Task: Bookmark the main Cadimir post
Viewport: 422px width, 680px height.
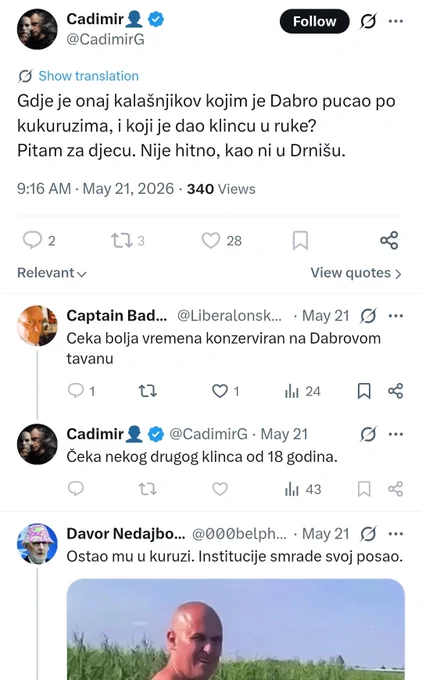Action: click(300, 240)
